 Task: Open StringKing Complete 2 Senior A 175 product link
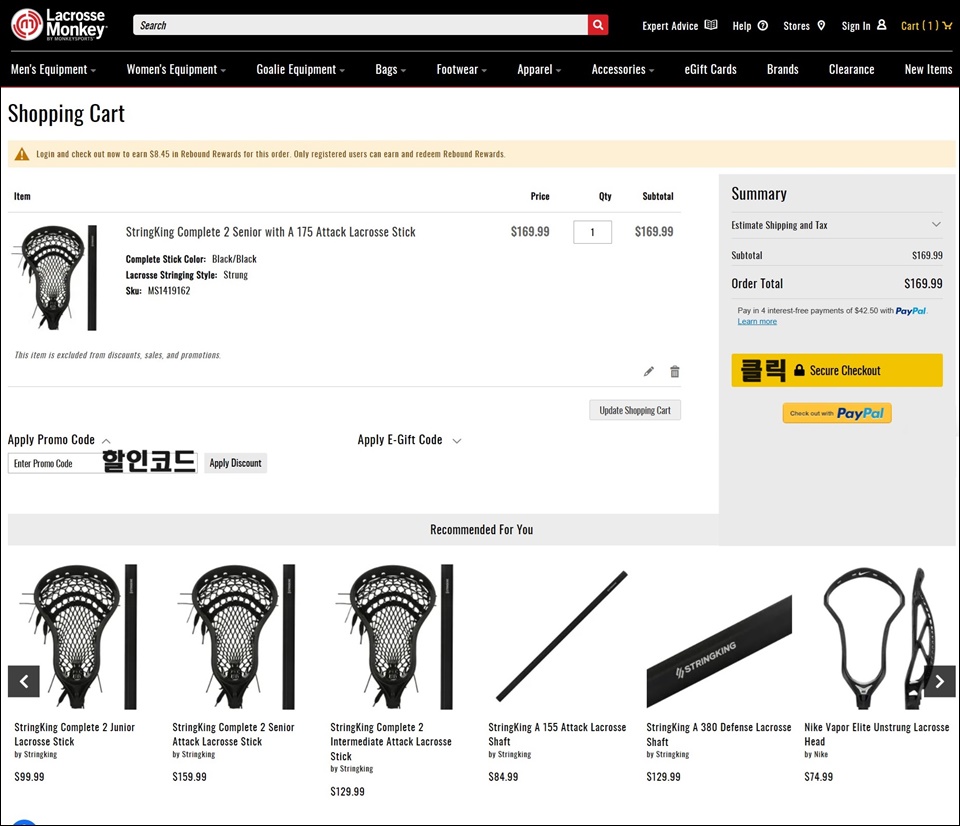pos(271,232)
